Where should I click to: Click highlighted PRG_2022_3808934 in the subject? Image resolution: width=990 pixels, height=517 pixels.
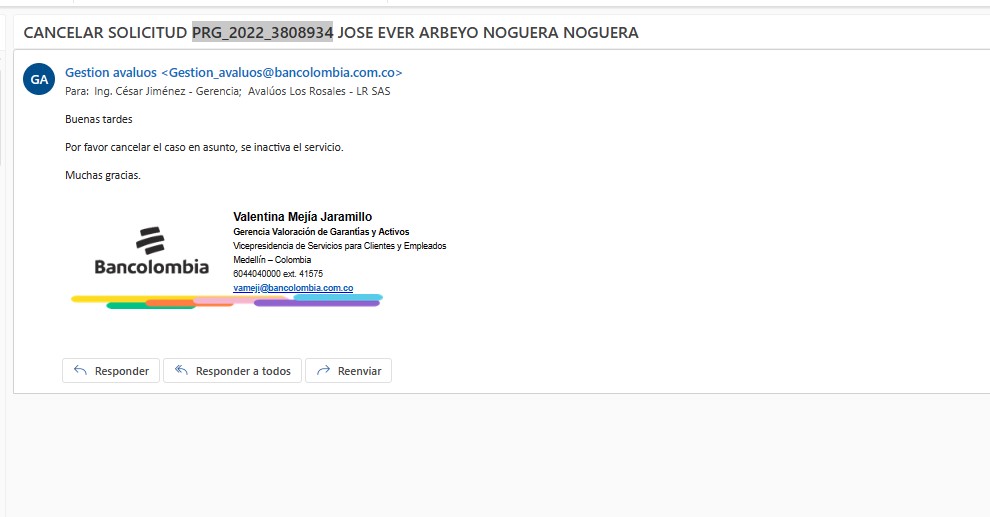tap(262, 32)
